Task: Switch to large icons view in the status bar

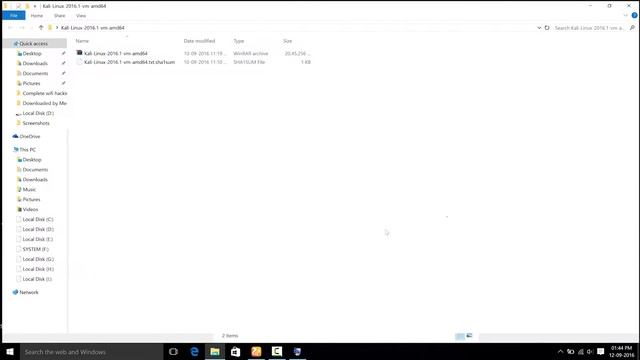Action: tap(469, 336)
